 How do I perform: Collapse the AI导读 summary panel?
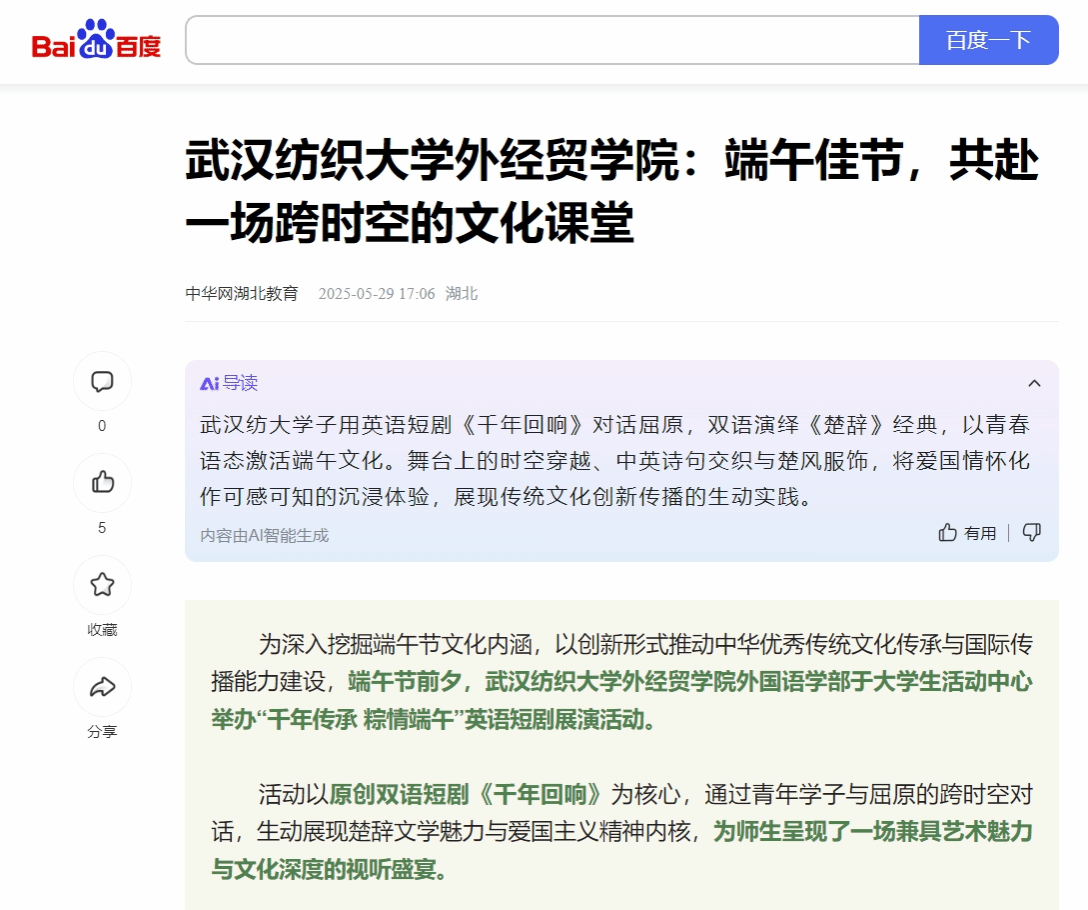coord(1034,383)
